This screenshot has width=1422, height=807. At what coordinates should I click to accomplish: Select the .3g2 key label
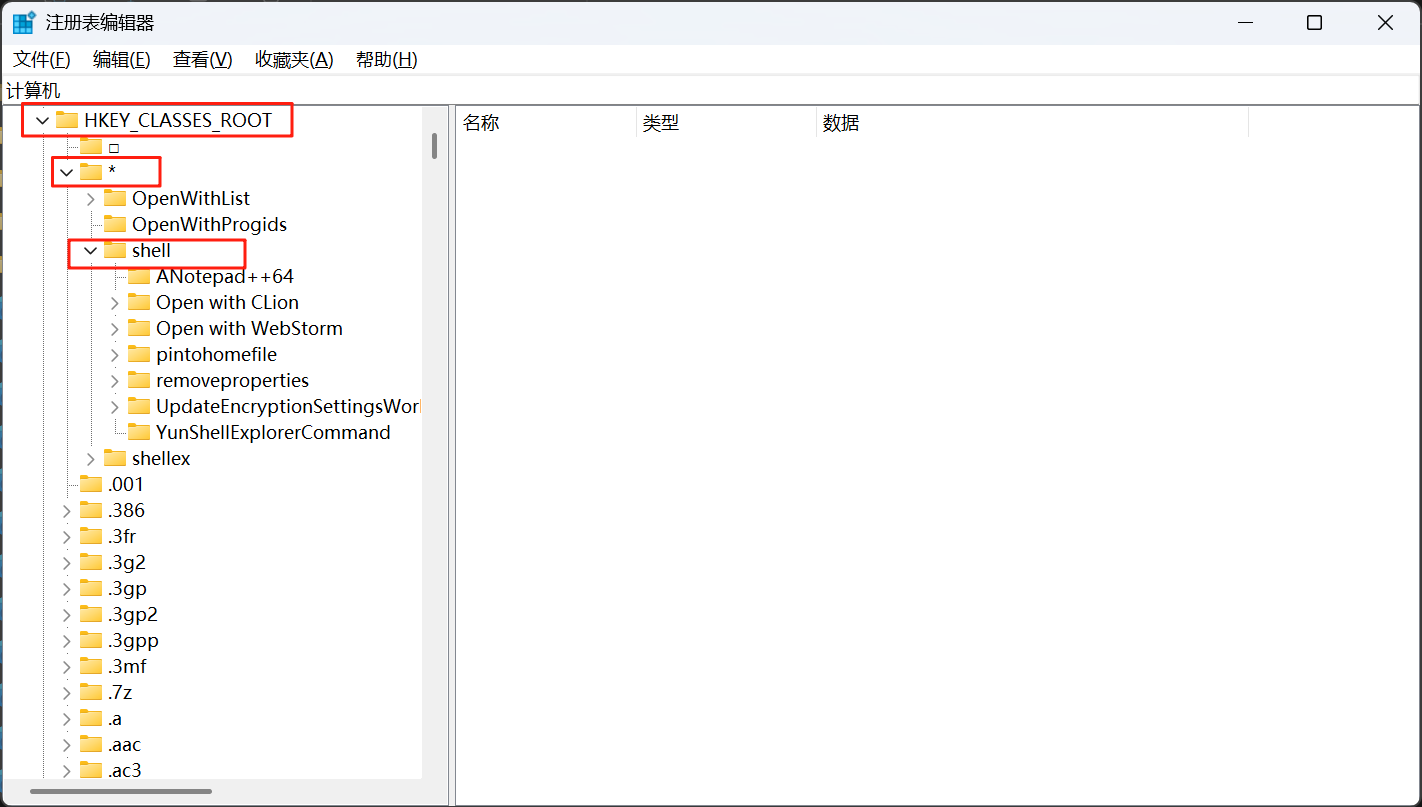tap(127, 562)
